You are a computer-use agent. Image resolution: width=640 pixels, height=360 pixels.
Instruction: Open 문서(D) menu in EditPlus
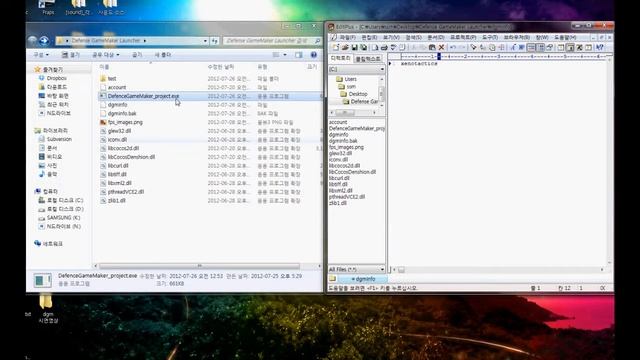(x=436, y=38)
